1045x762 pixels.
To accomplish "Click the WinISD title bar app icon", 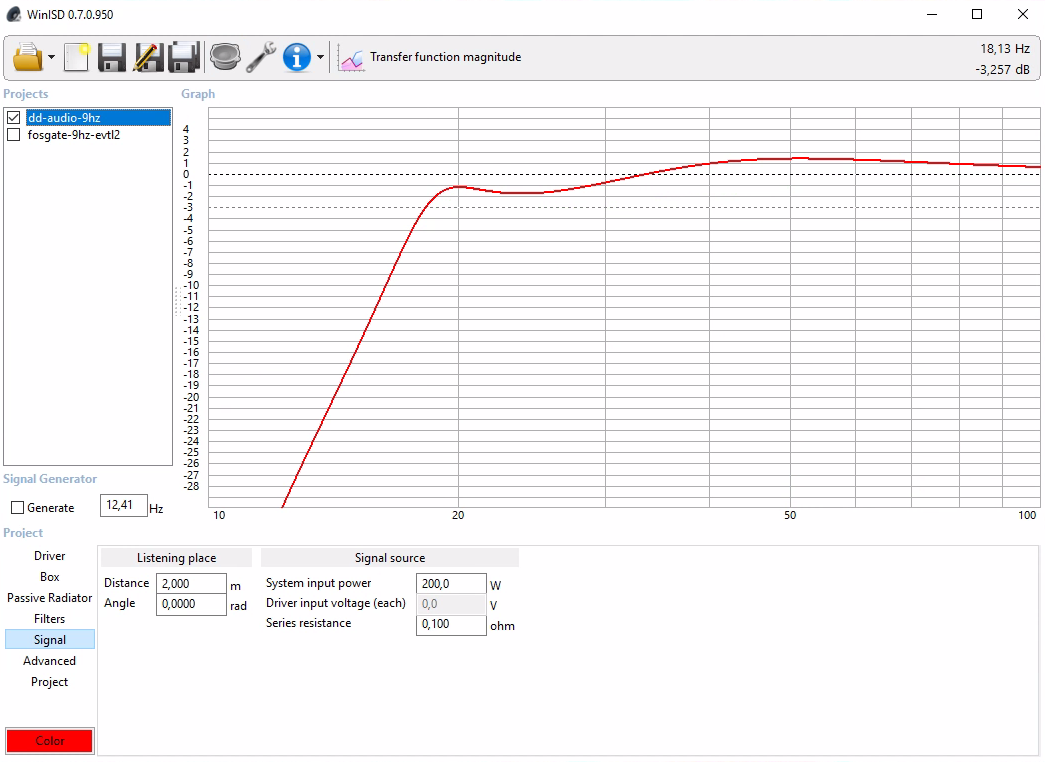I will [13, 14].
